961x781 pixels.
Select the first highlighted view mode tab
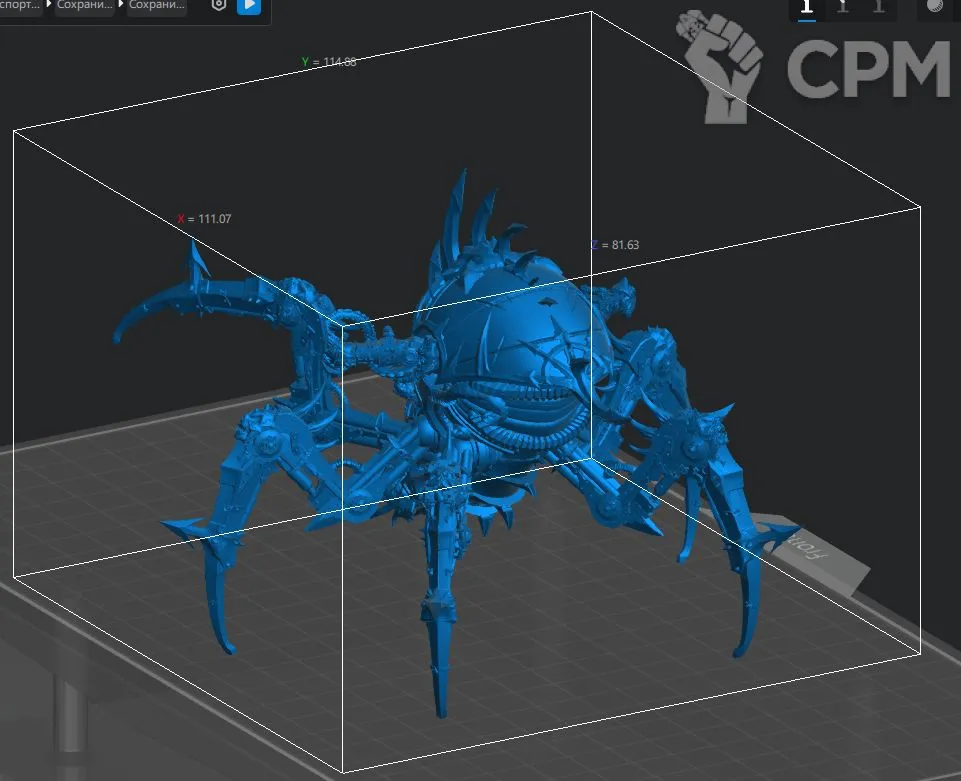[x=806, y=8]
